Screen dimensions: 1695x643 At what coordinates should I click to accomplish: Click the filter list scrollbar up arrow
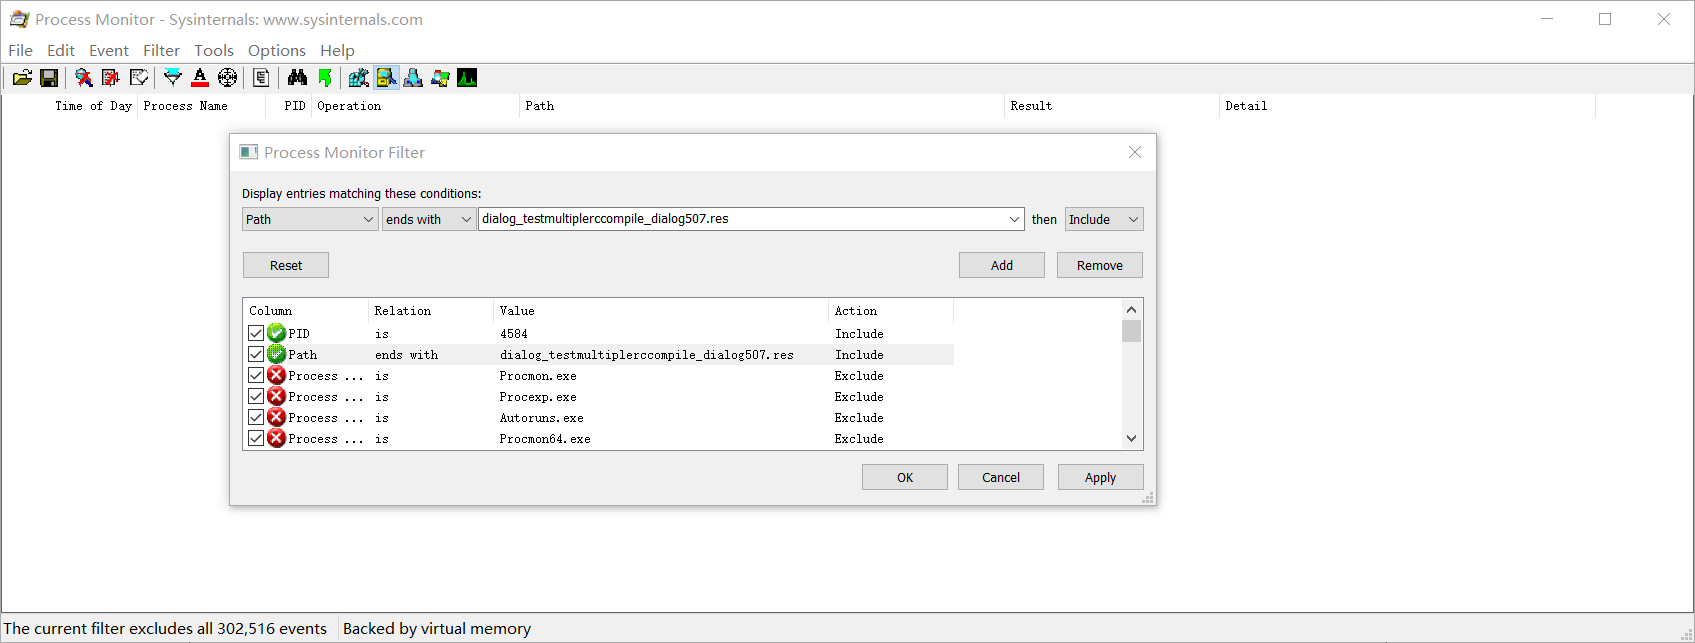(x=1132, y=309)
